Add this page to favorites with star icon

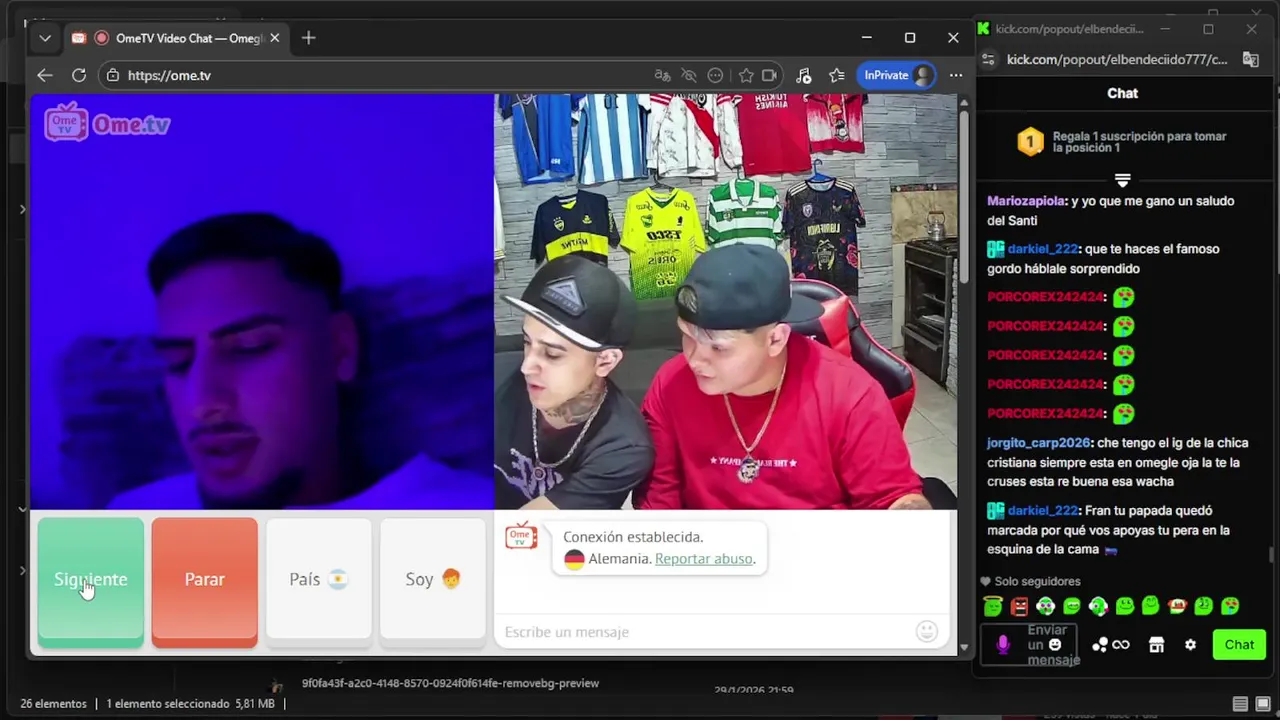746,75
